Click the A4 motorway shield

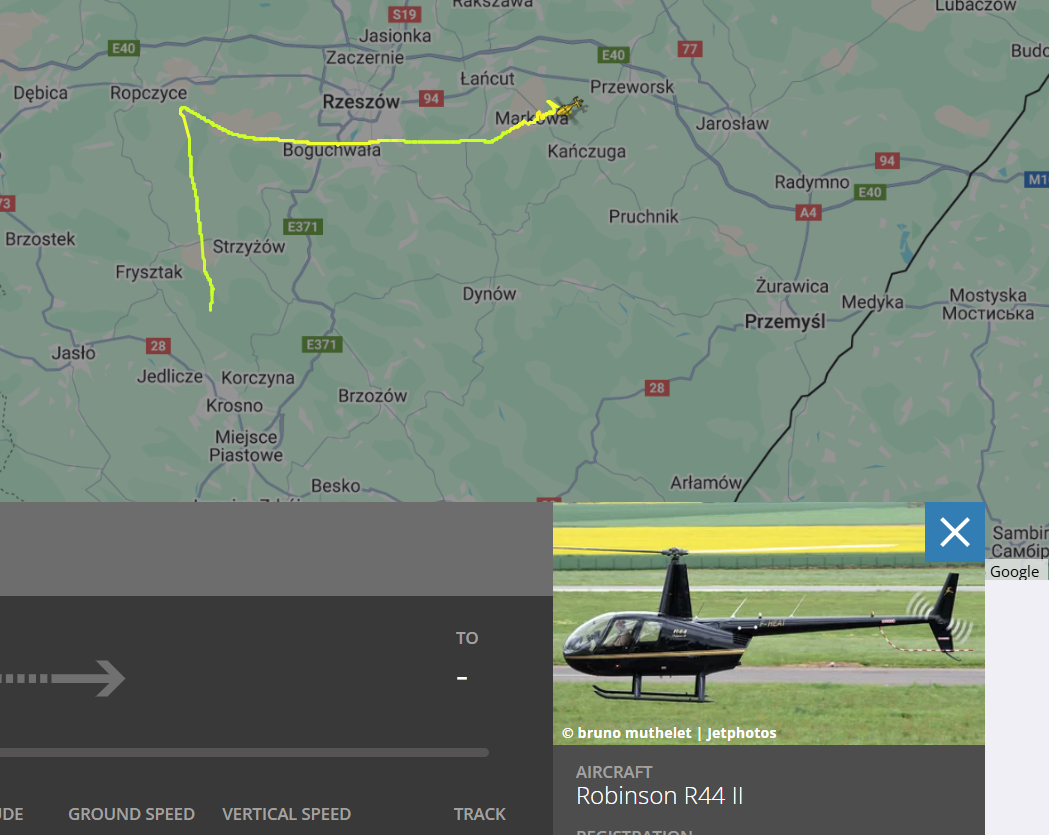click(x=808, y=213)
